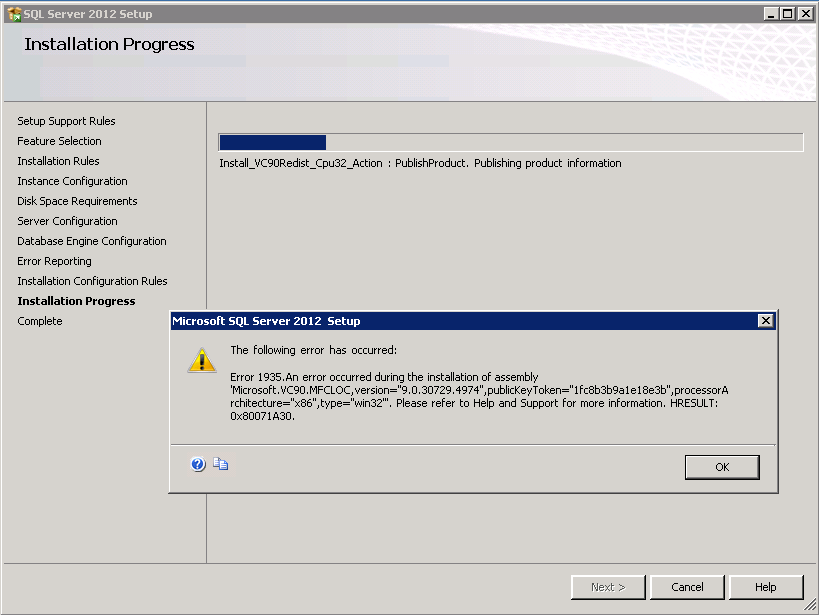Screen dimensions: 819x615
Task: Select Installation Rules step
Action: (x=58, y=161)
